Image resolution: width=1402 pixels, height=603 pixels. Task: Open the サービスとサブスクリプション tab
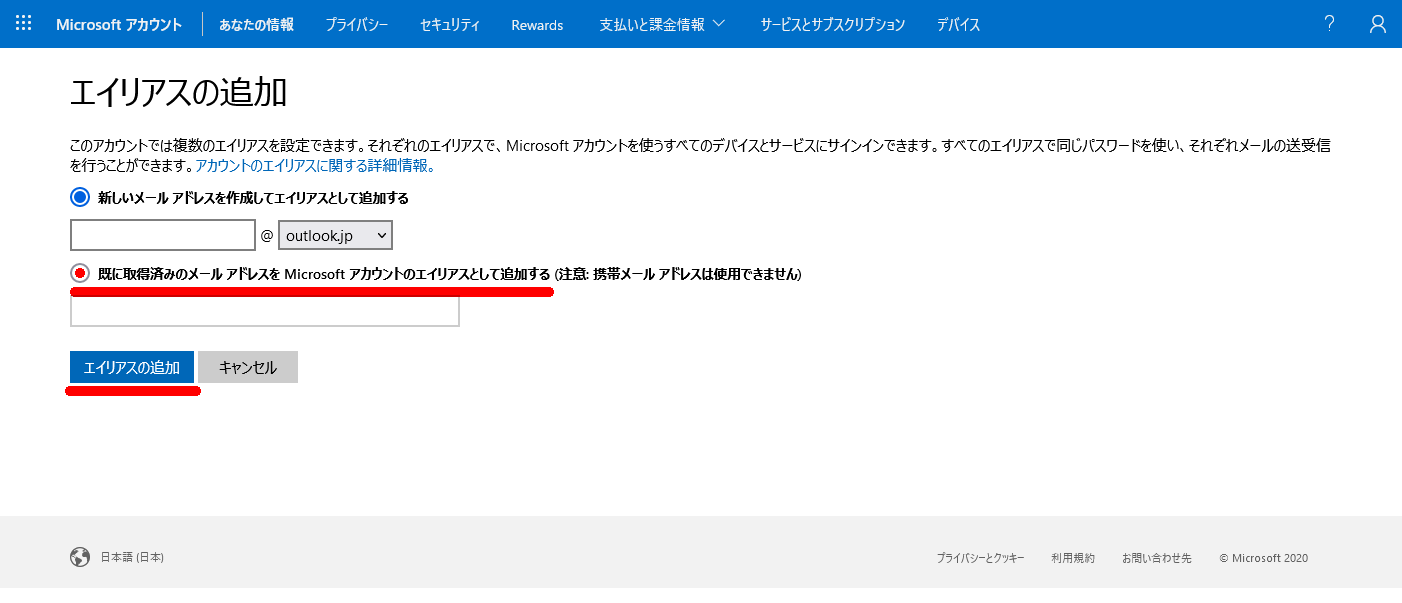pyautogui.click(x=832, y=24)
